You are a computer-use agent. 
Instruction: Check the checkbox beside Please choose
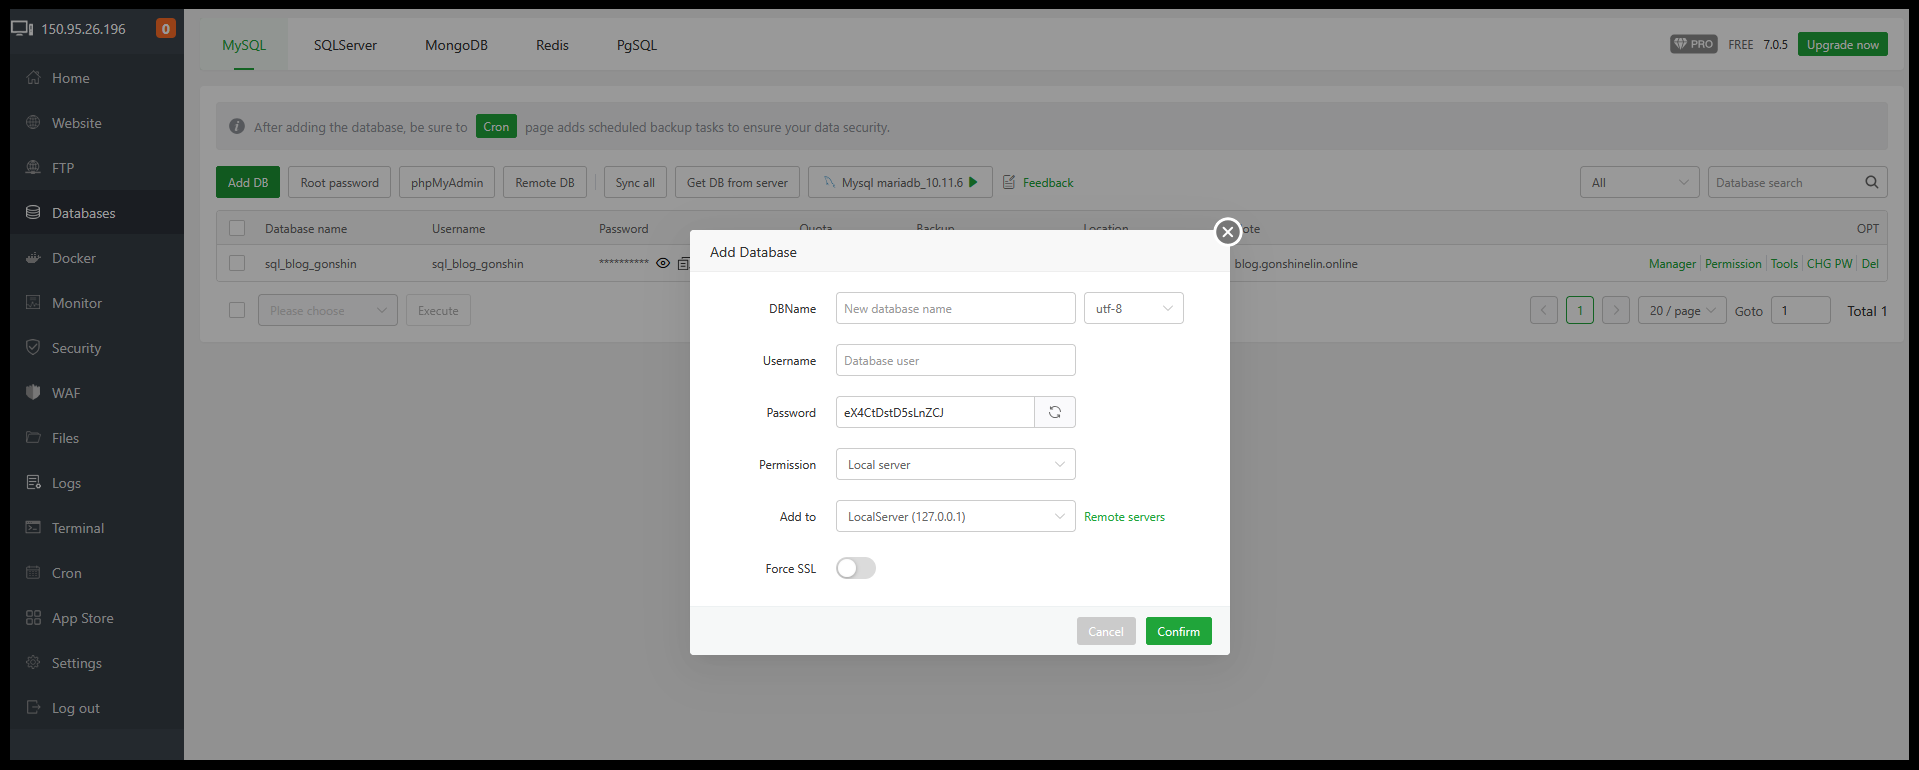[x=237, y=310]
